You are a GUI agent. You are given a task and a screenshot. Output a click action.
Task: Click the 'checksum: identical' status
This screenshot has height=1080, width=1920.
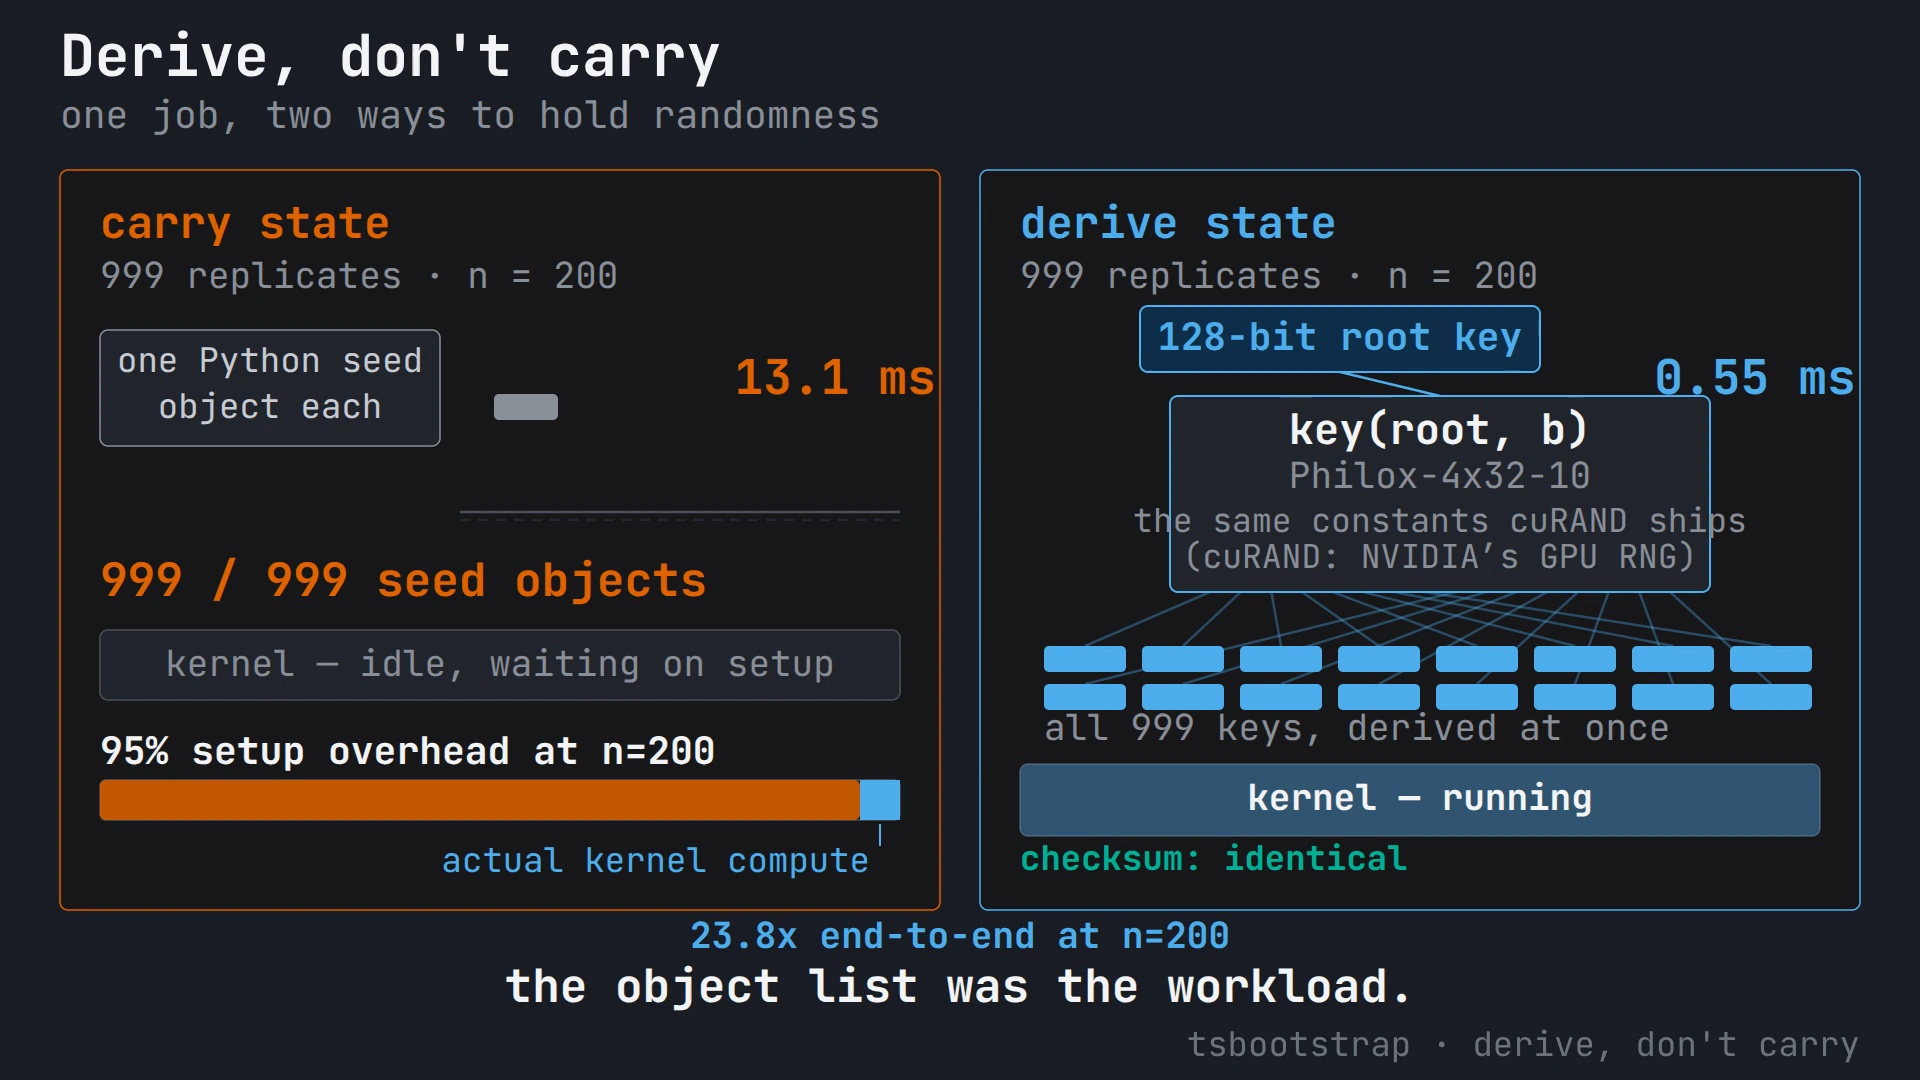tap(1214, 859)
